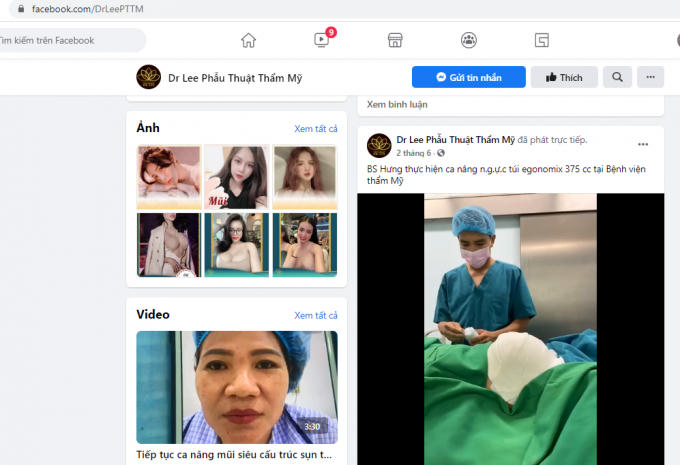Open page options three-dots menu
Image resolution: width=680 pixels, height=465 pixels.
pos(651,77)
